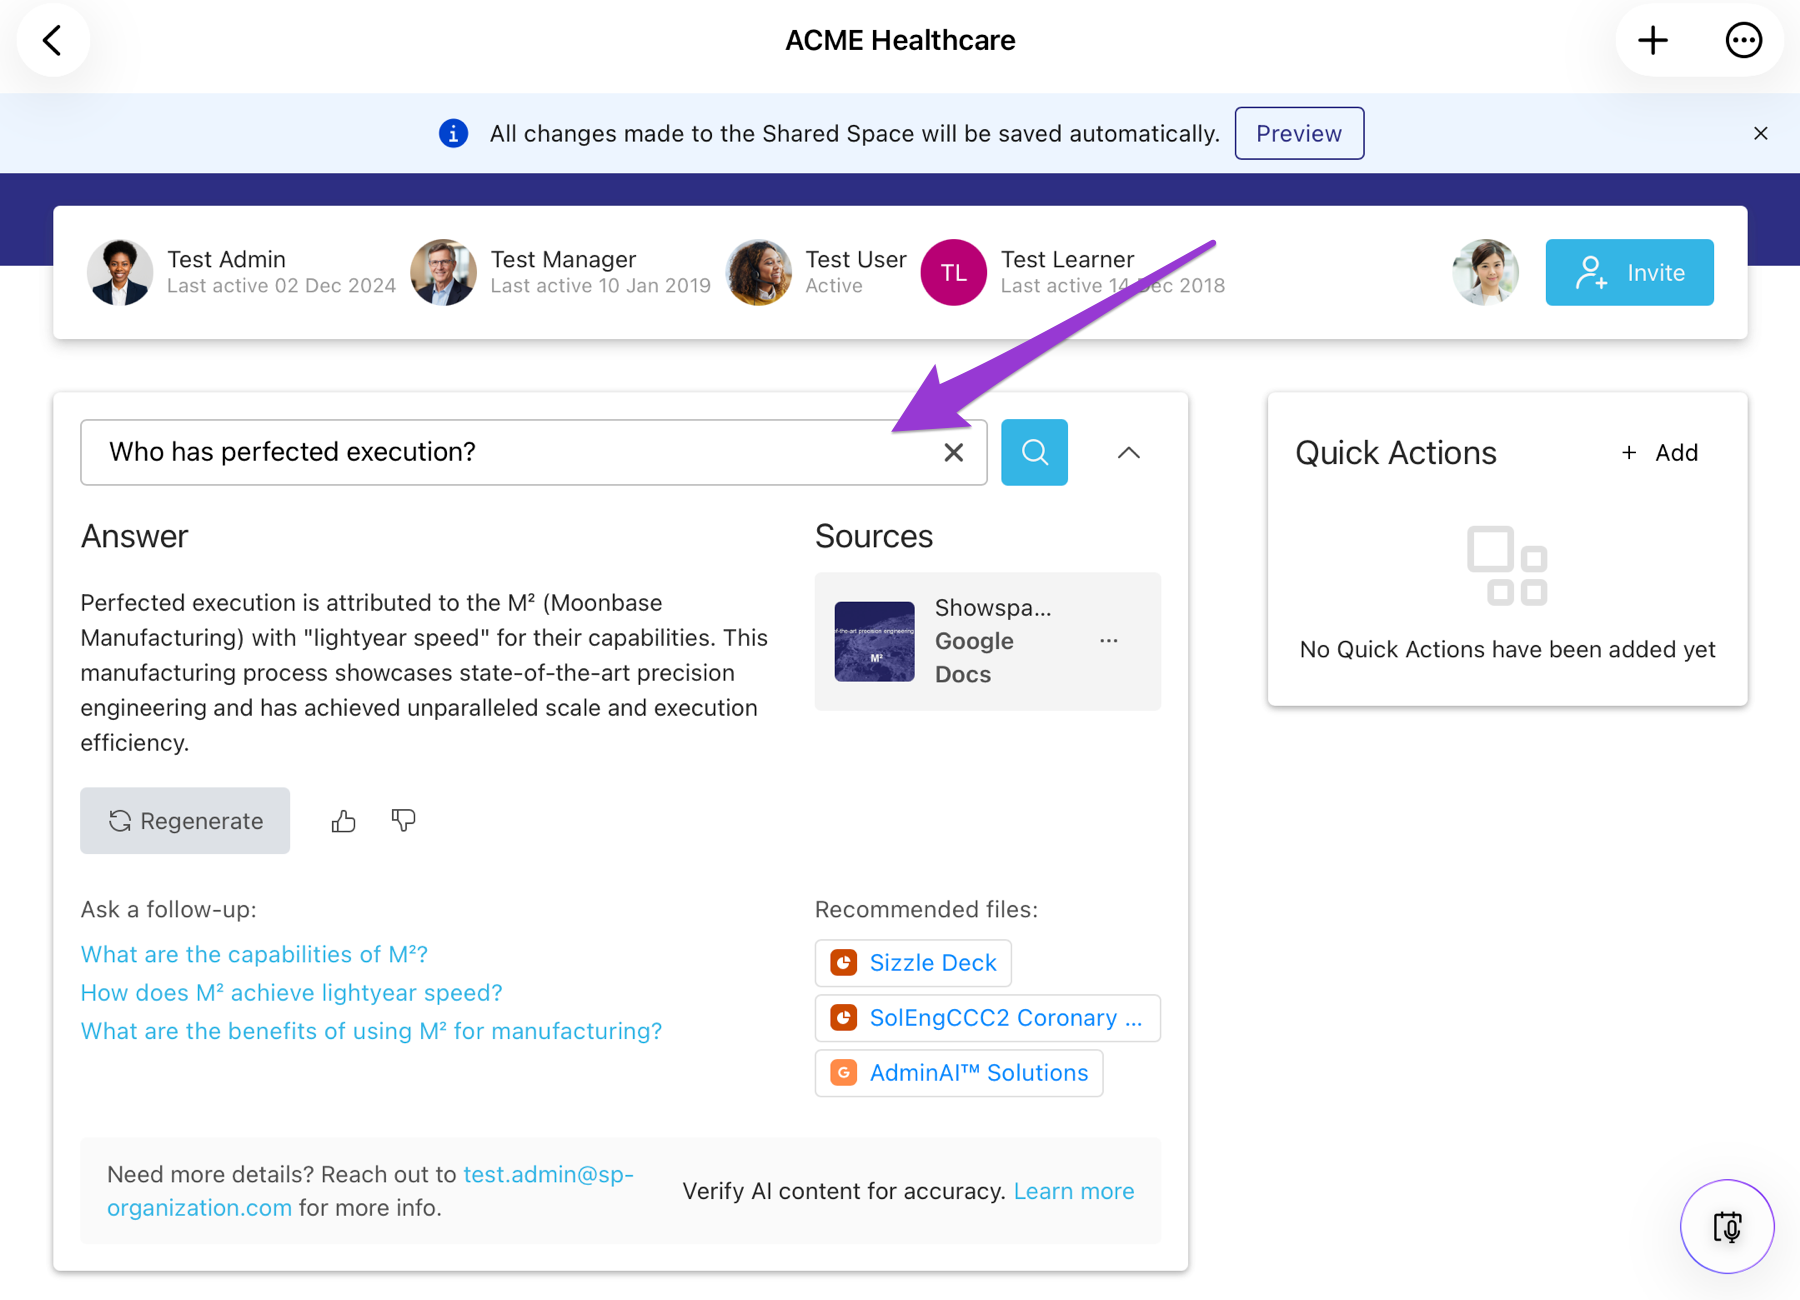The height and width of the screenshot is (1300, 1800).
Task: Give the answer a thumbs up
Action: click(343, 821)
